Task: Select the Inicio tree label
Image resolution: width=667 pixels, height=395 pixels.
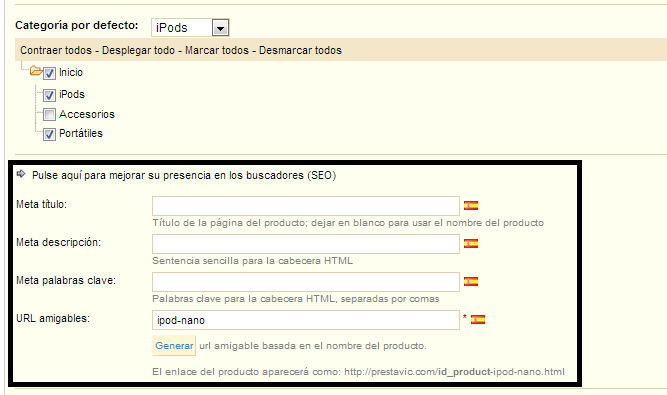Action: [x=71, y=72]
